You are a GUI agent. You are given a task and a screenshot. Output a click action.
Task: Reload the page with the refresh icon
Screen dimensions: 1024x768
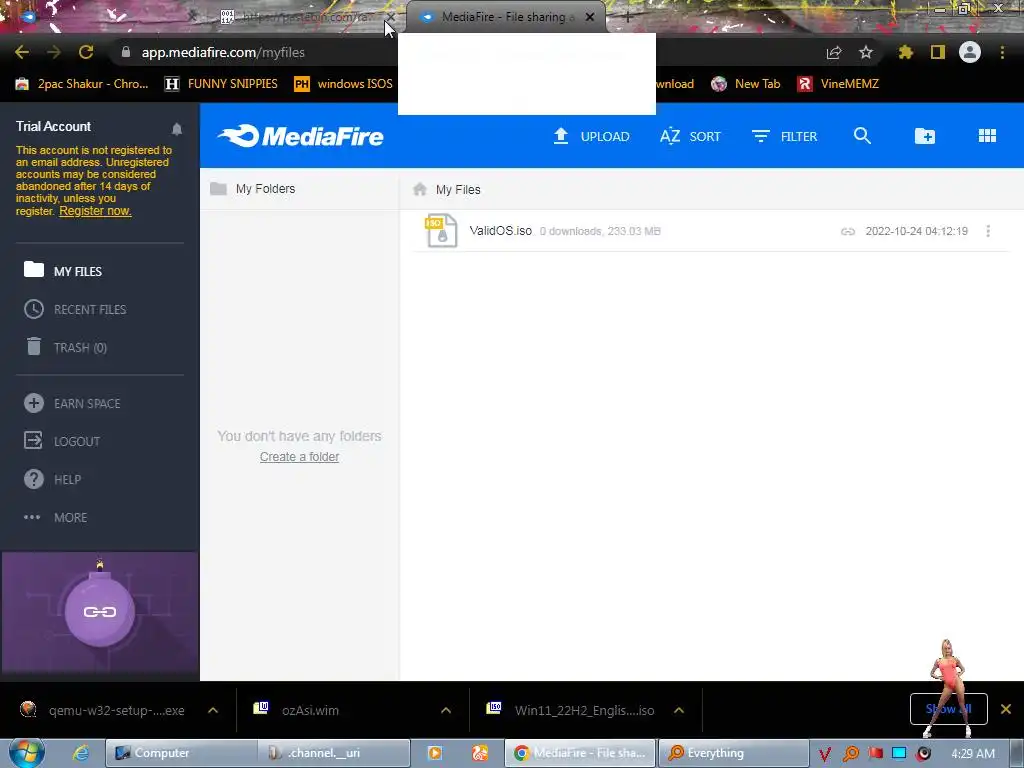86,52
